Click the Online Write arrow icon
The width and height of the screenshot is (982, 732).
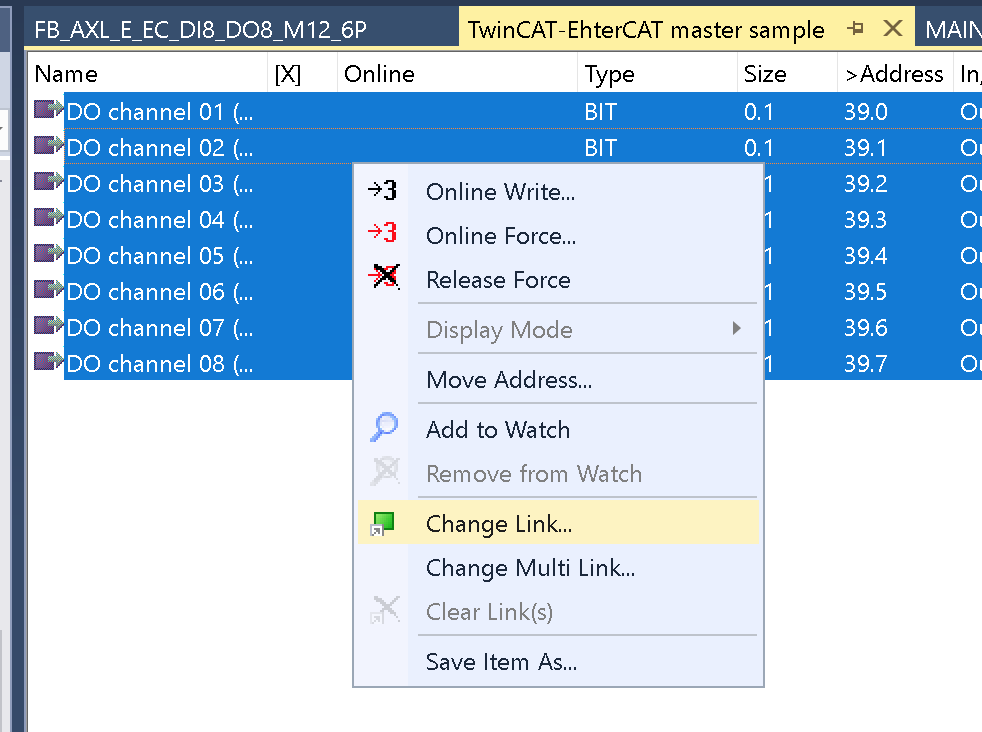[383, 190]
